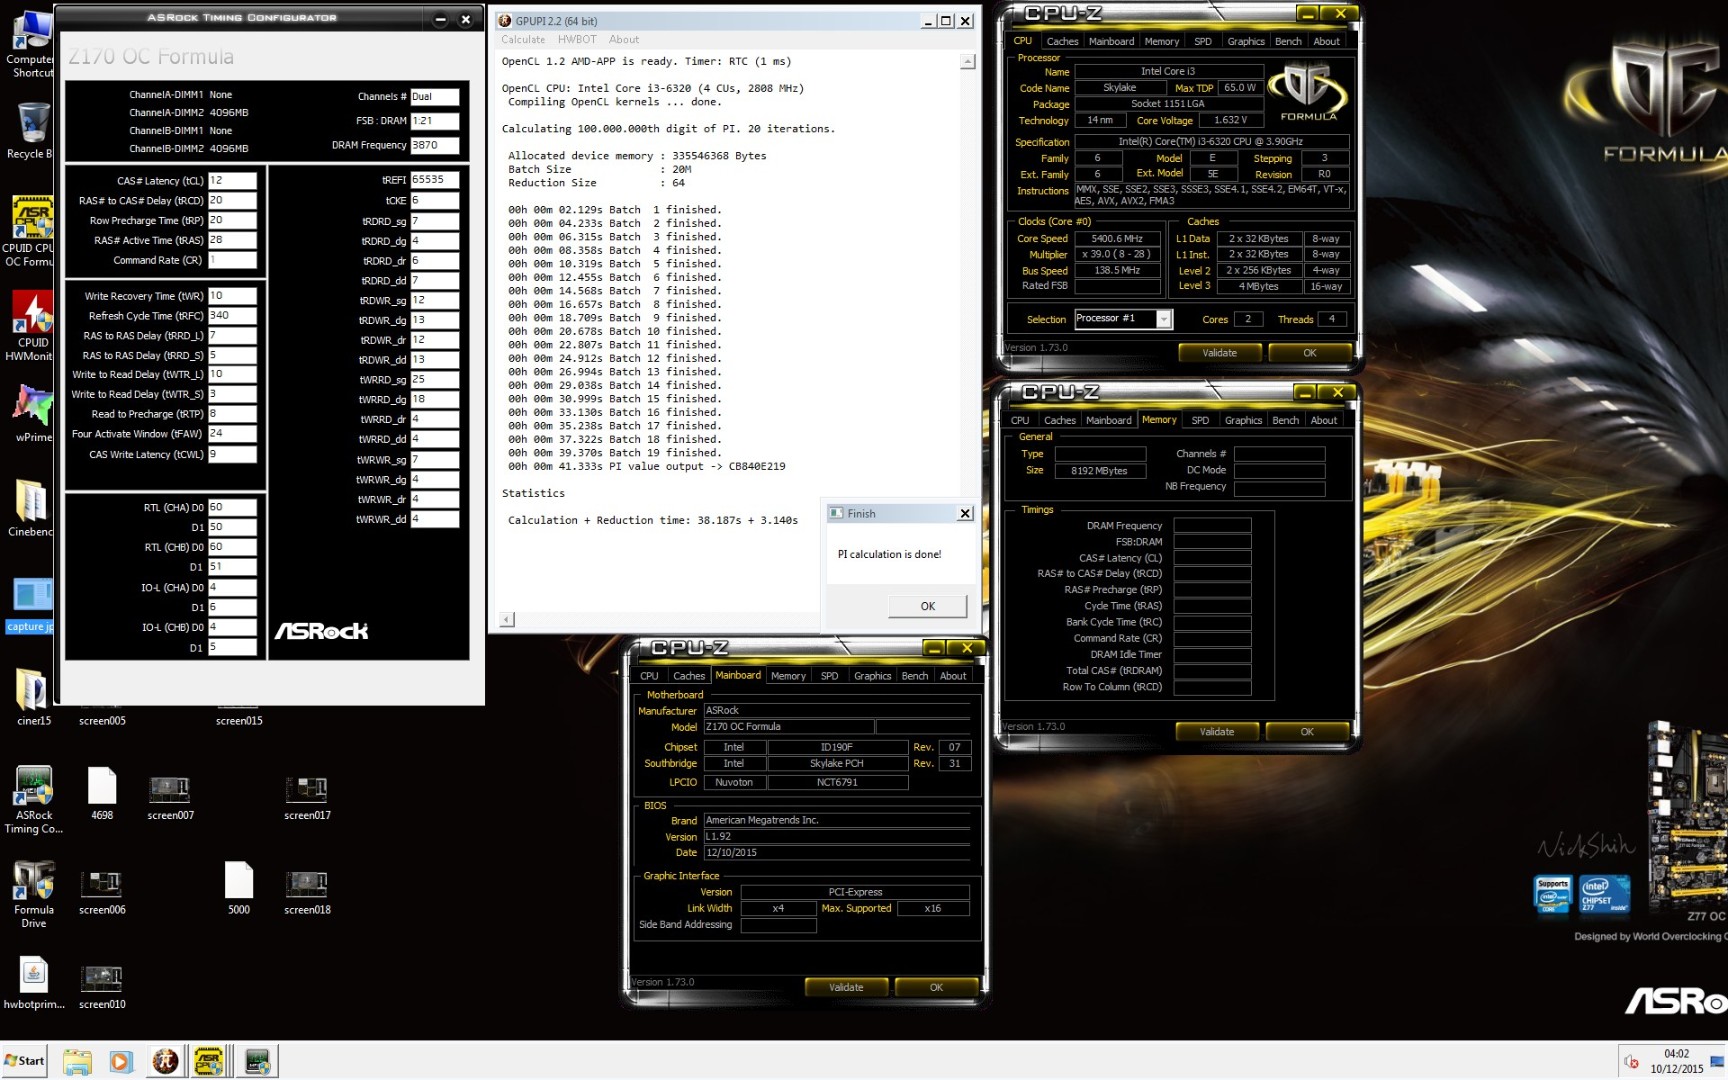1728x1080 pixels.
Task: Open Bench tab in top CPU-Z window
Action: click(1288, 41)
